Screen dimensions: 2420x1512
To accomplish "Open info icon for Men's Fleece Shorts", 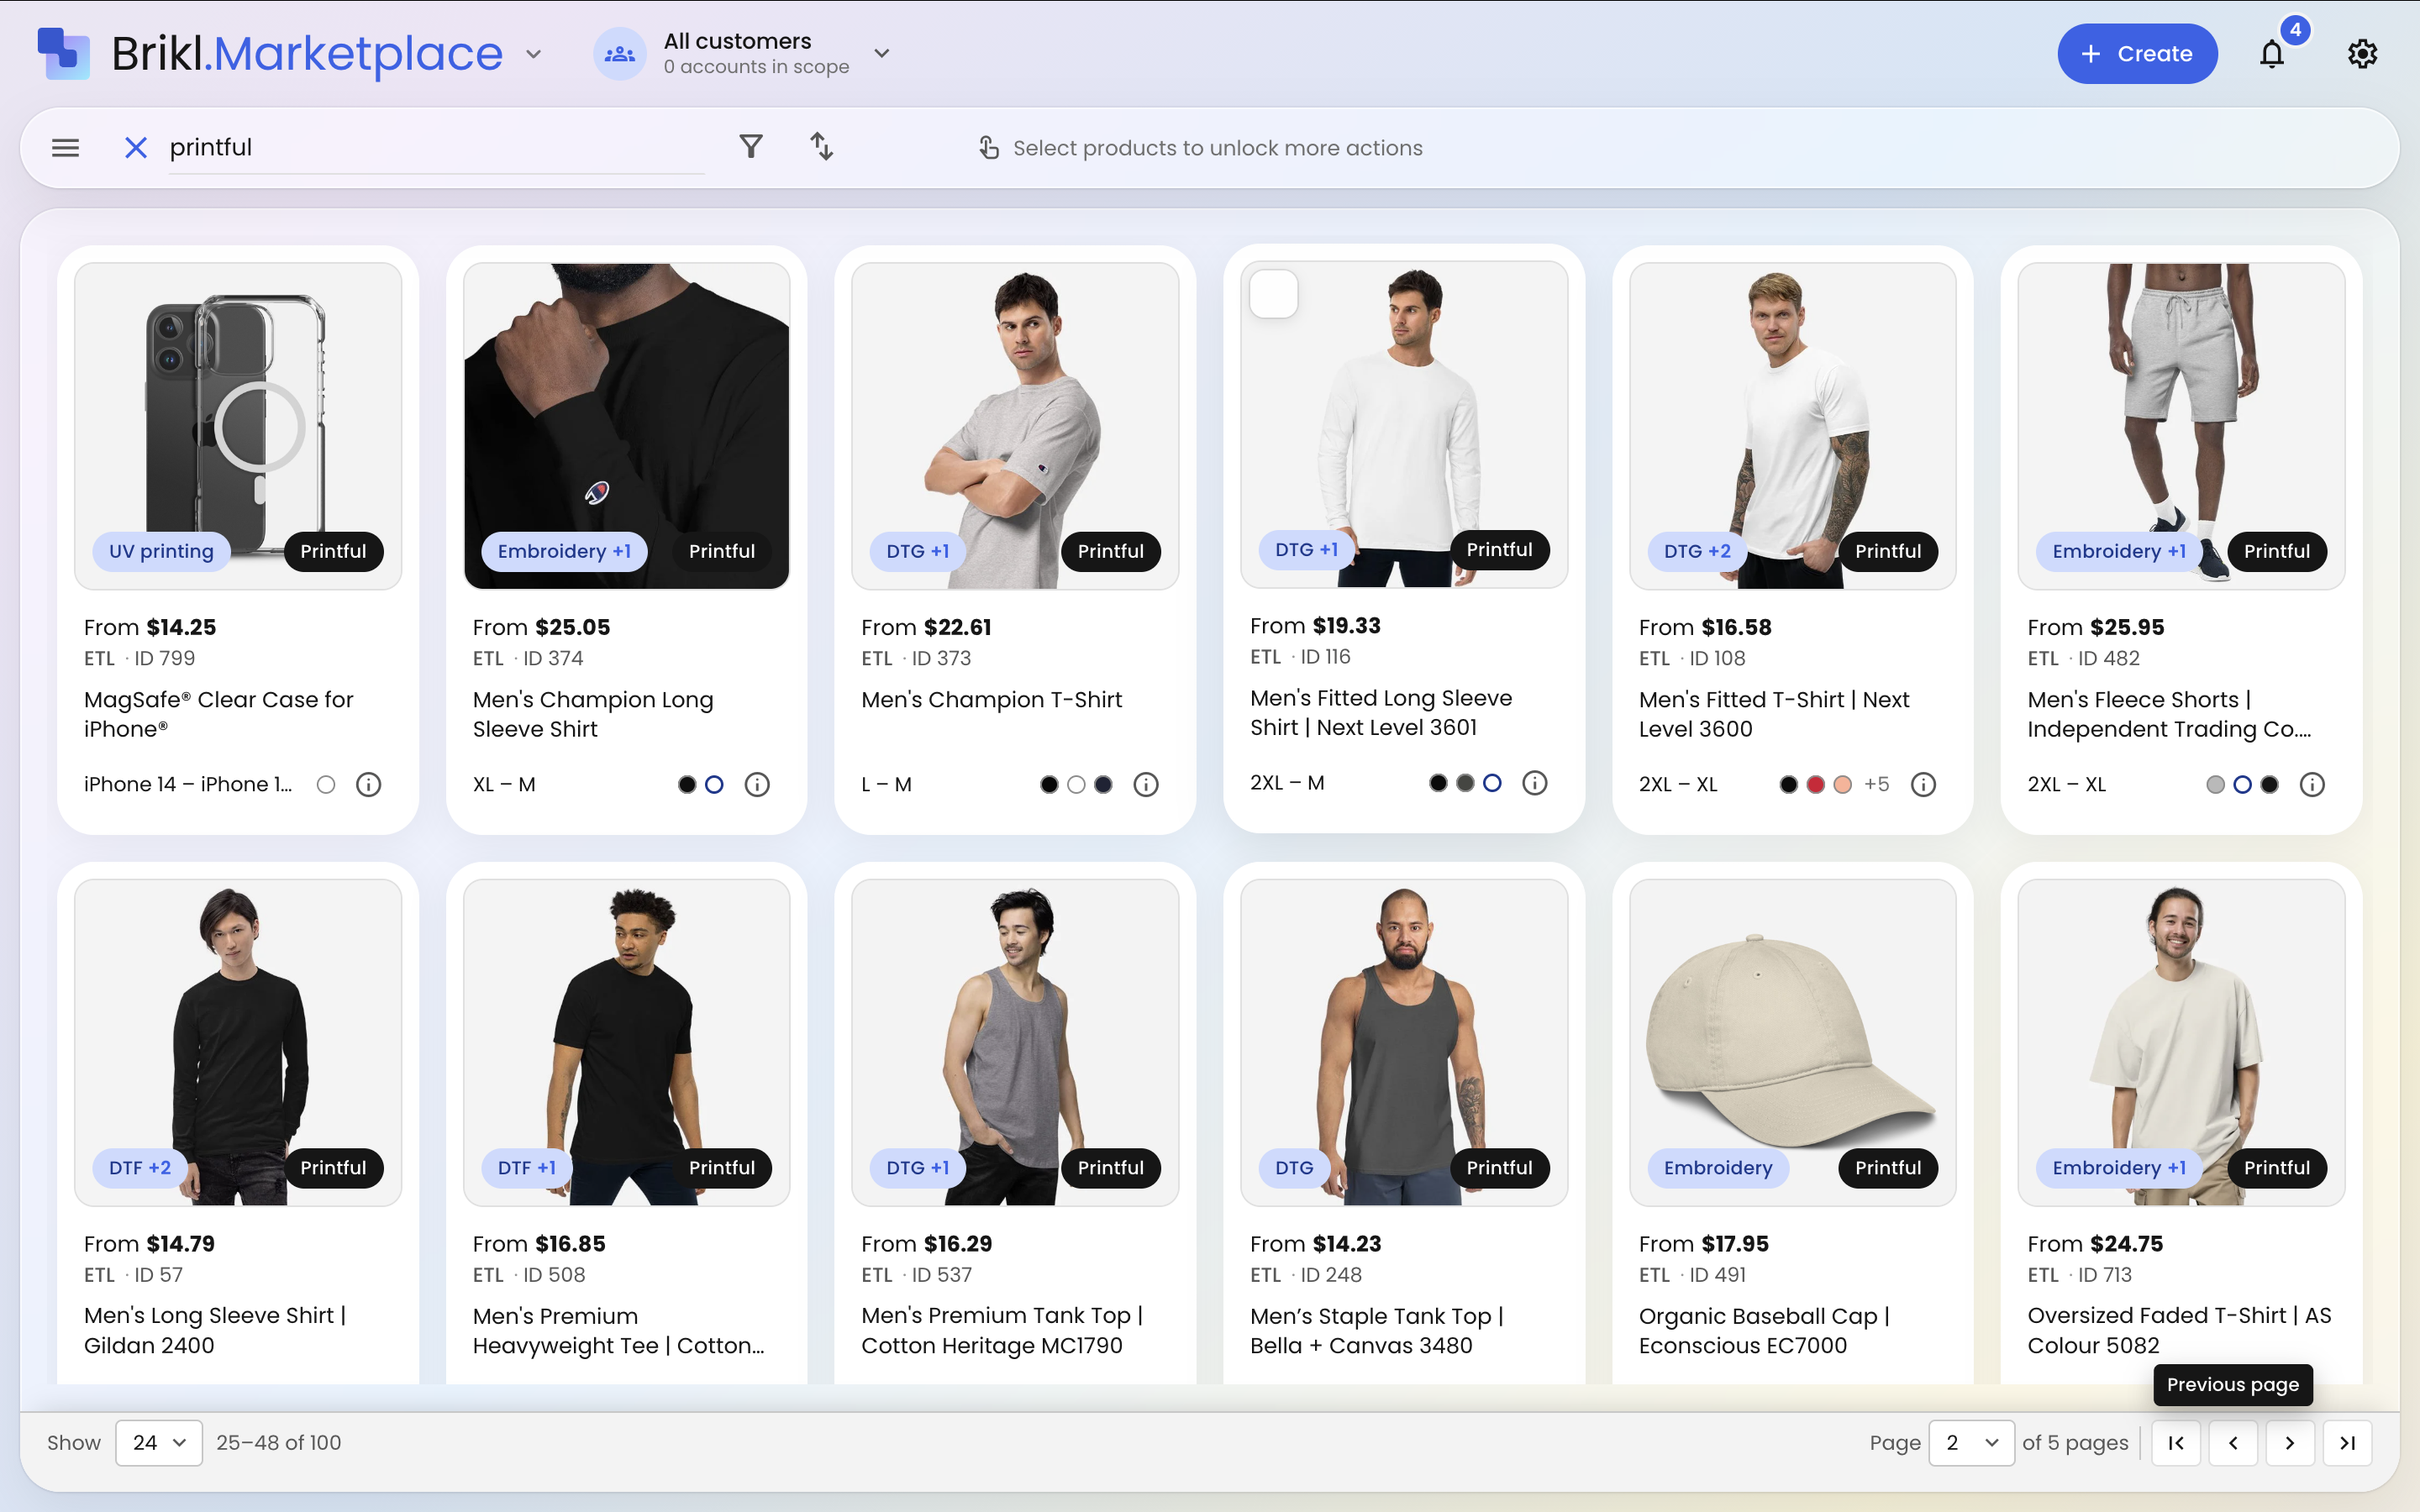I will [2312, 785].
